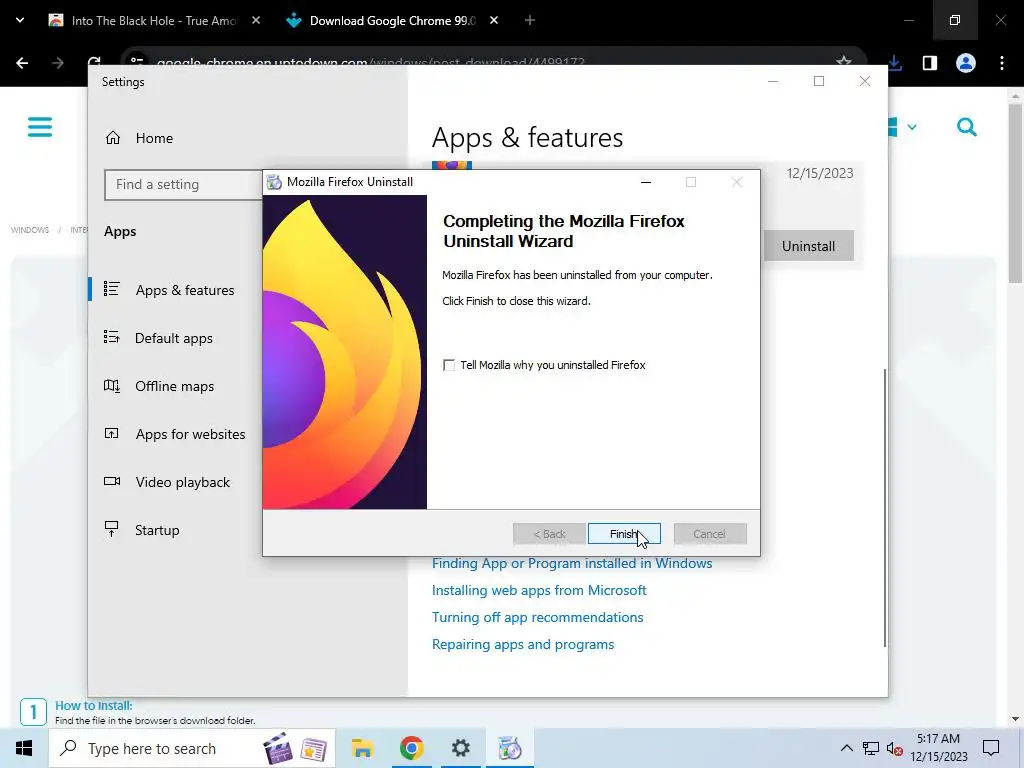Select Default apps in Settings sidebar
1024x768 pixels.
pyautogui.click(x=174, y=338)
